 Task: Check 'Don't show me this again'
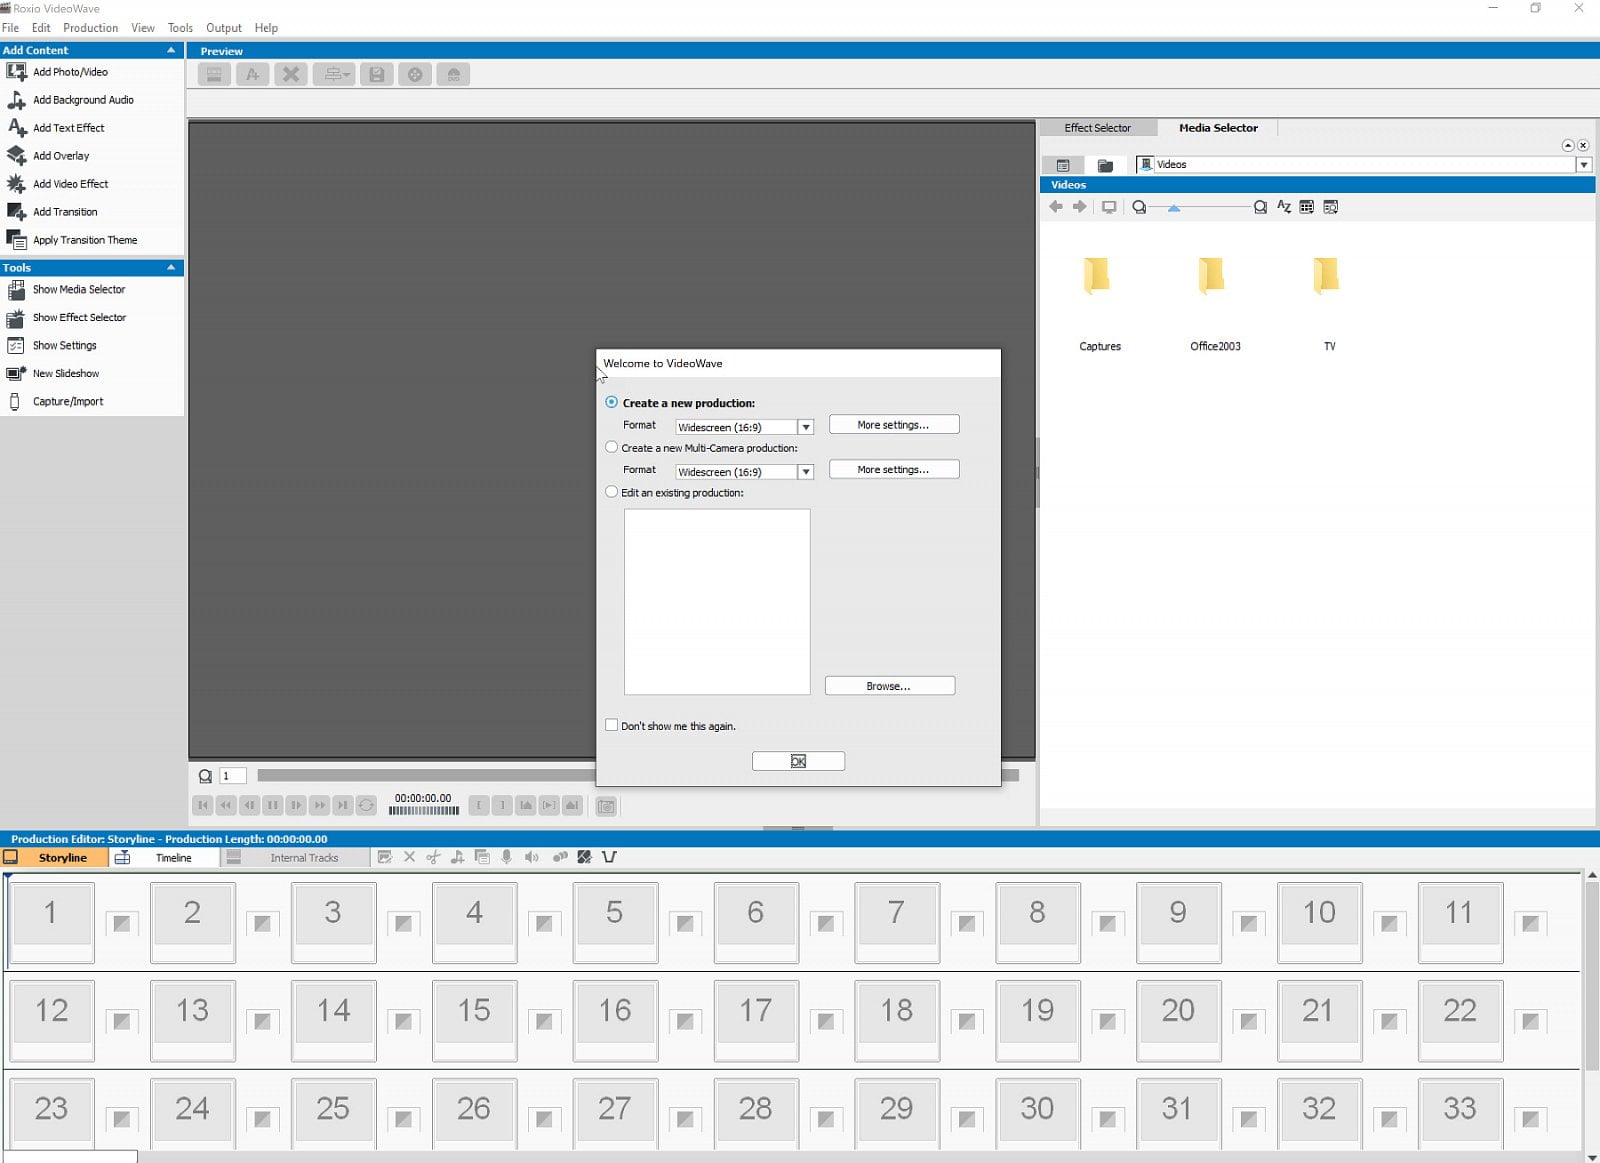tap(611, 725)
